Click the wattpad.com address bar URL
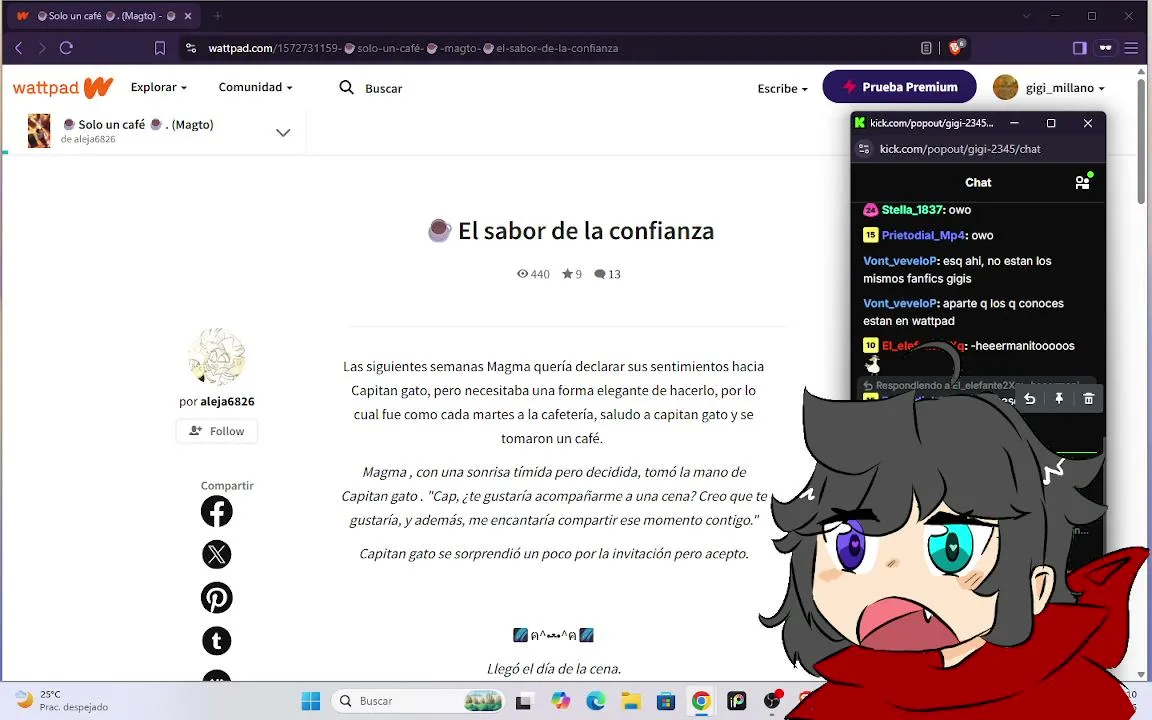1152x720 pixels. pyautogui.click(x=413, y=48)
